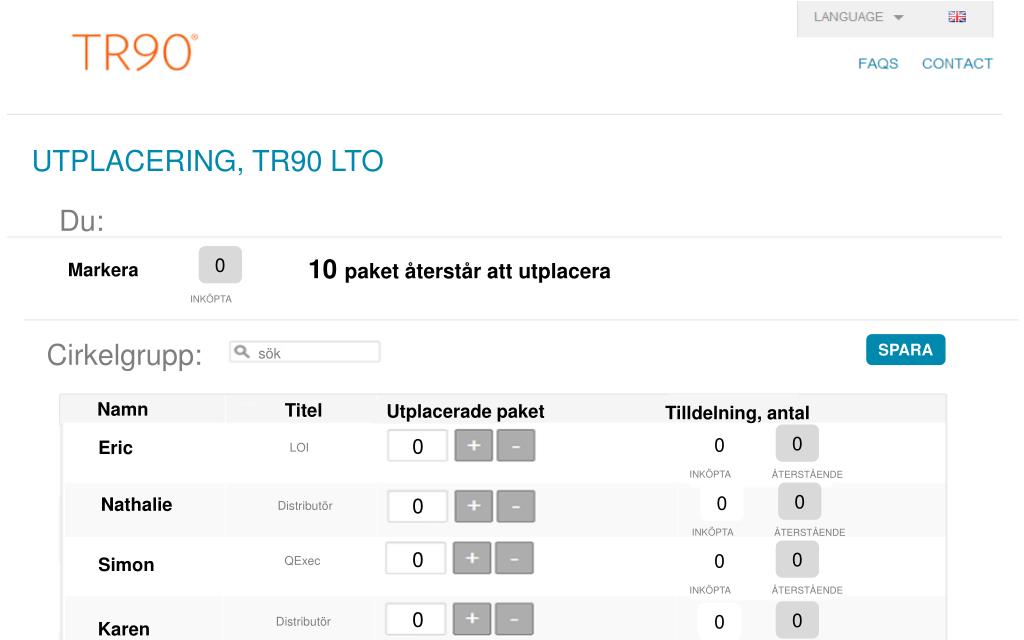
Task: Select the name Simon
Action: 126,564
